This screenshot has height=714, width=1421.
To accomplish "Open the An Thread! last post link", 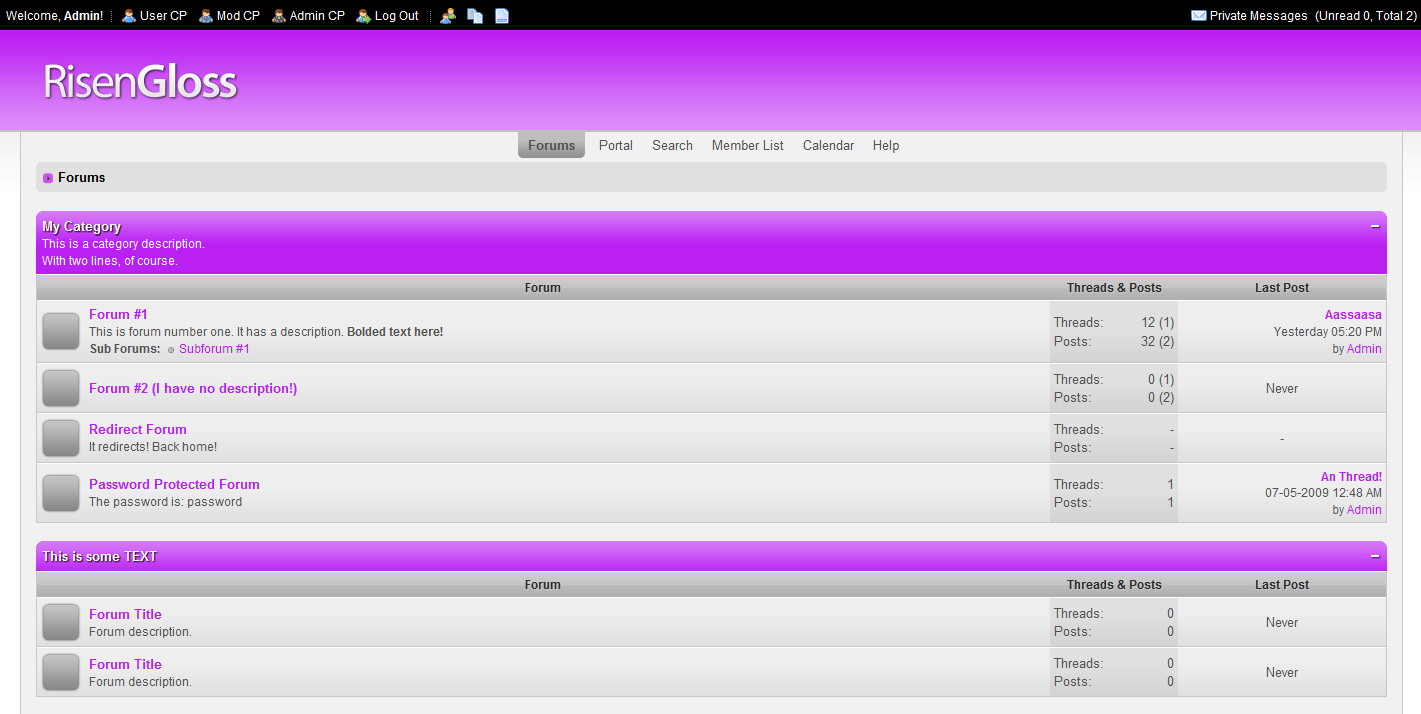I will point(1351,477).
